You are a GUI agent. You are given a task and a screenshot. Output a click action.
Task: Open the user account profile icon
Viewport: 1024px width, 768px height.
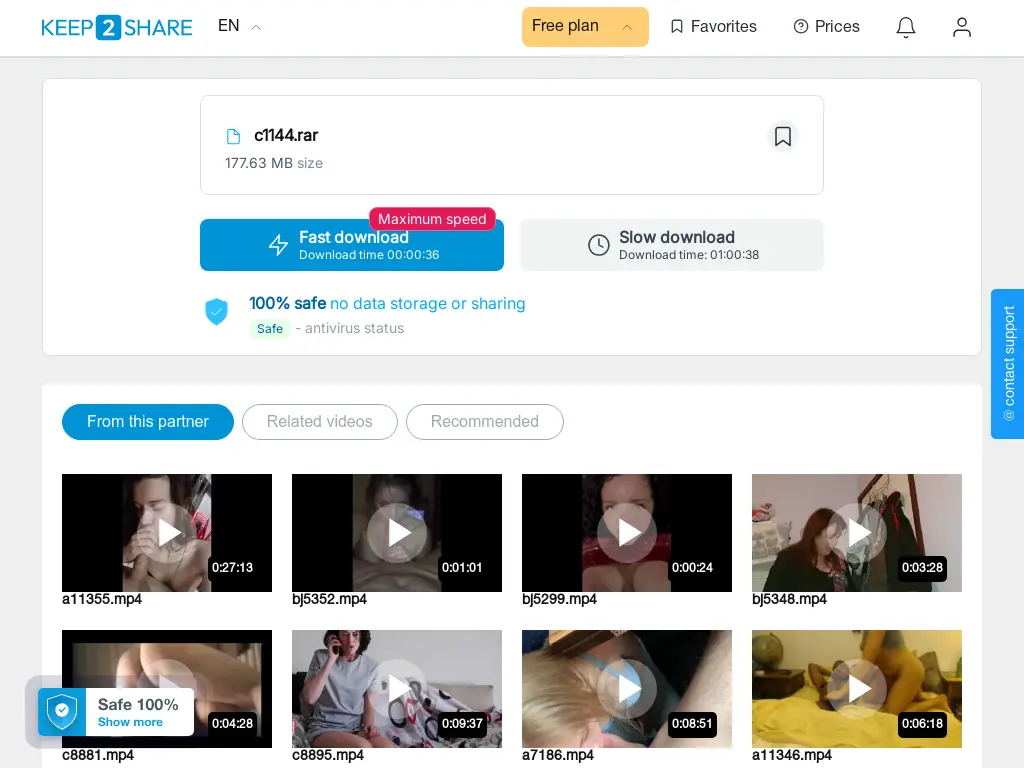pos(962,27)
